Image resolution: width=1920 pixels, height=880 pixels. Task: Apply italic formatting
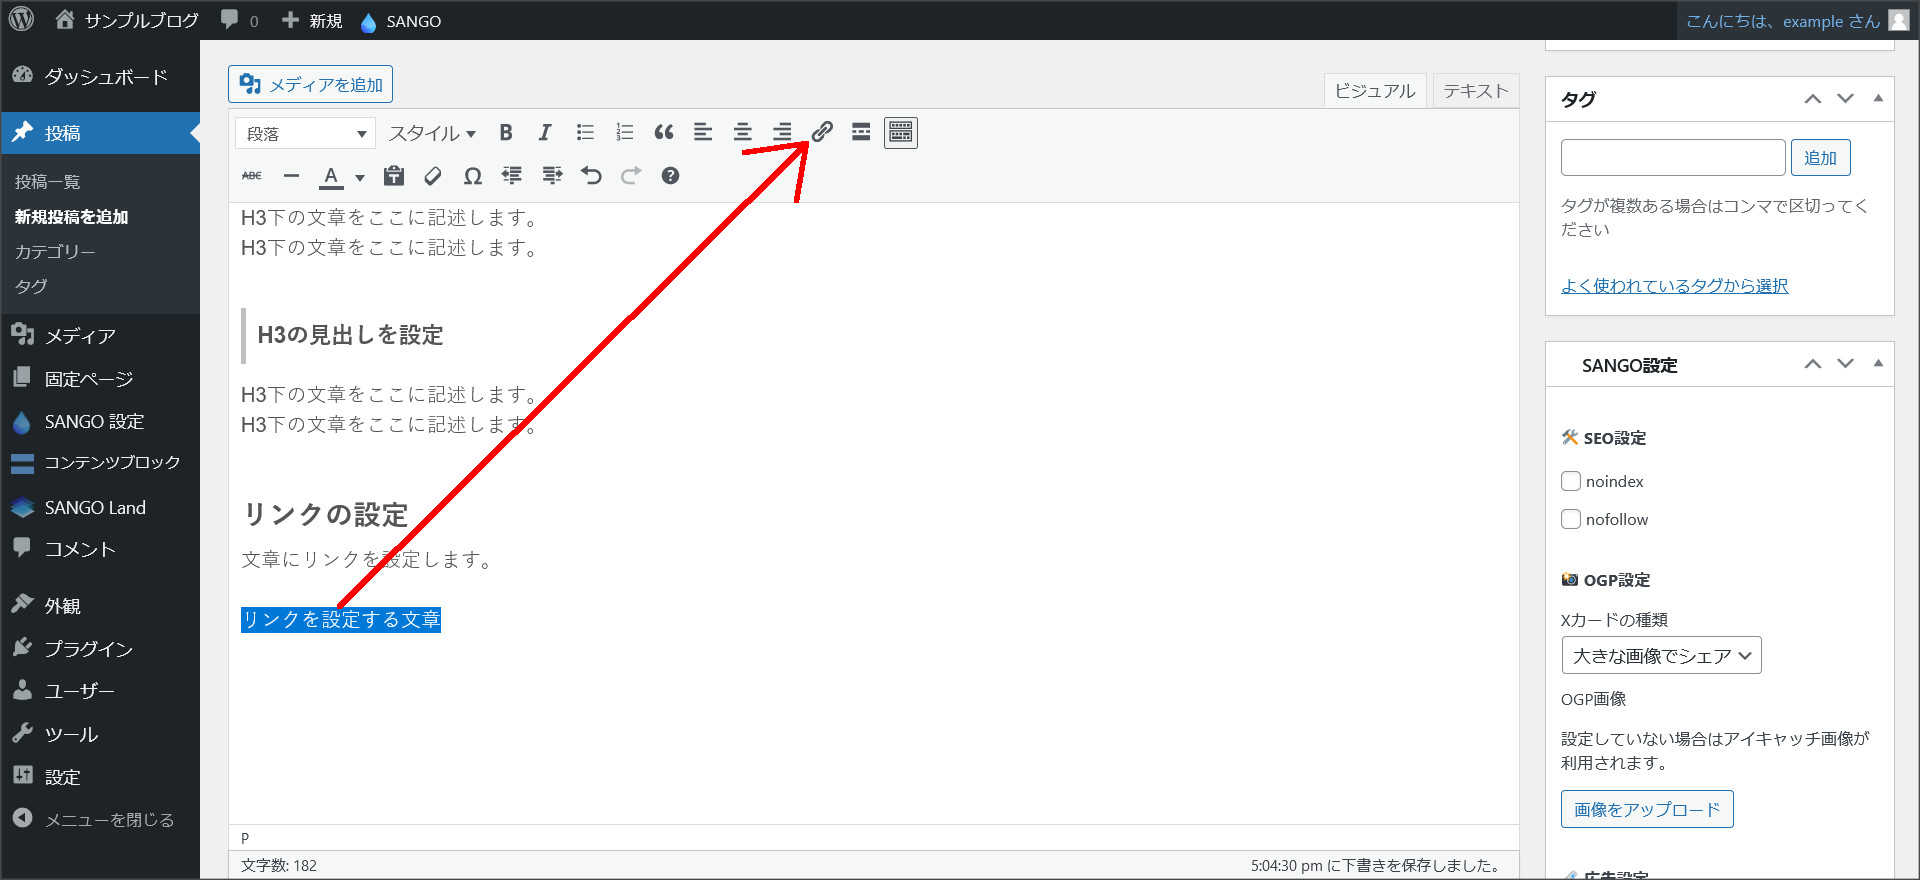coord(545,133)
